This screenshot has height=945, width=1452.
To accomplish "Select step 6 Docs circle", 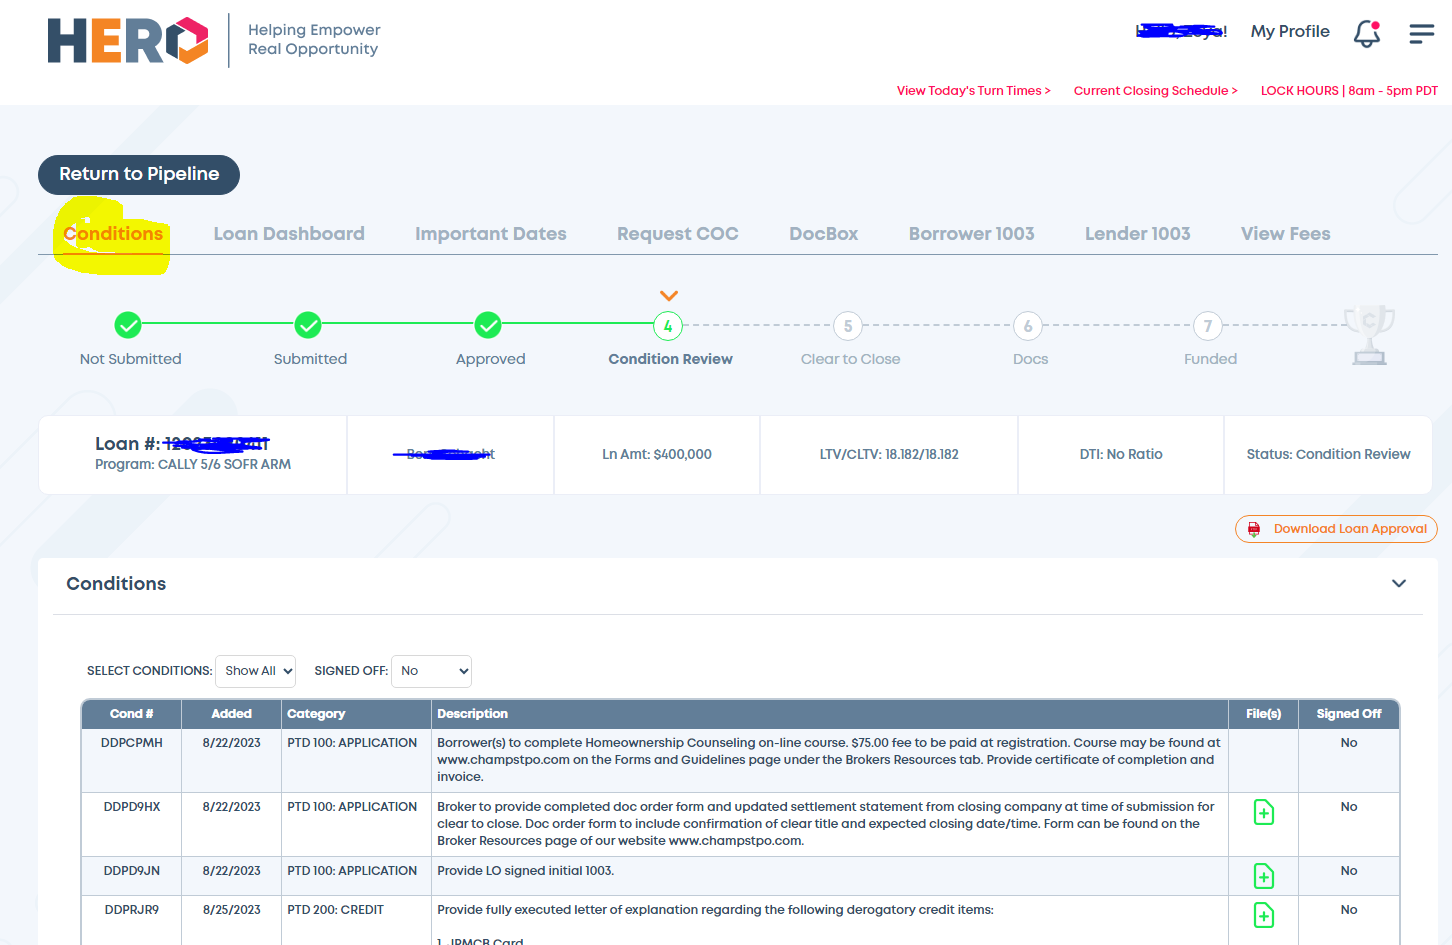I will pyautogui.click(x=1028, y=326).
